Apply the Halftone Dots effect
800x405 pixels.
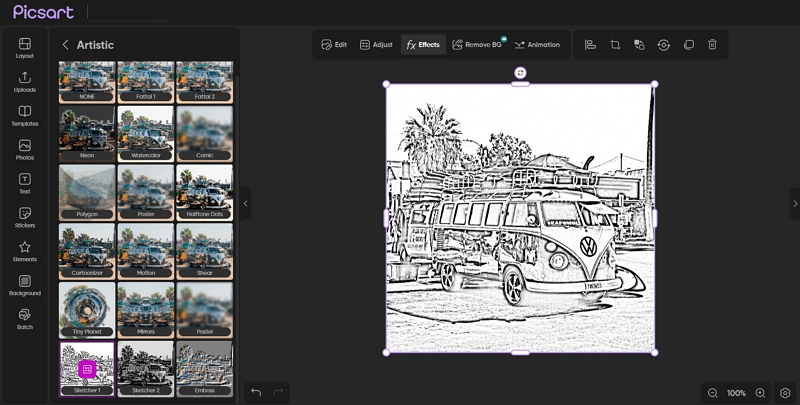click(205, 192)
